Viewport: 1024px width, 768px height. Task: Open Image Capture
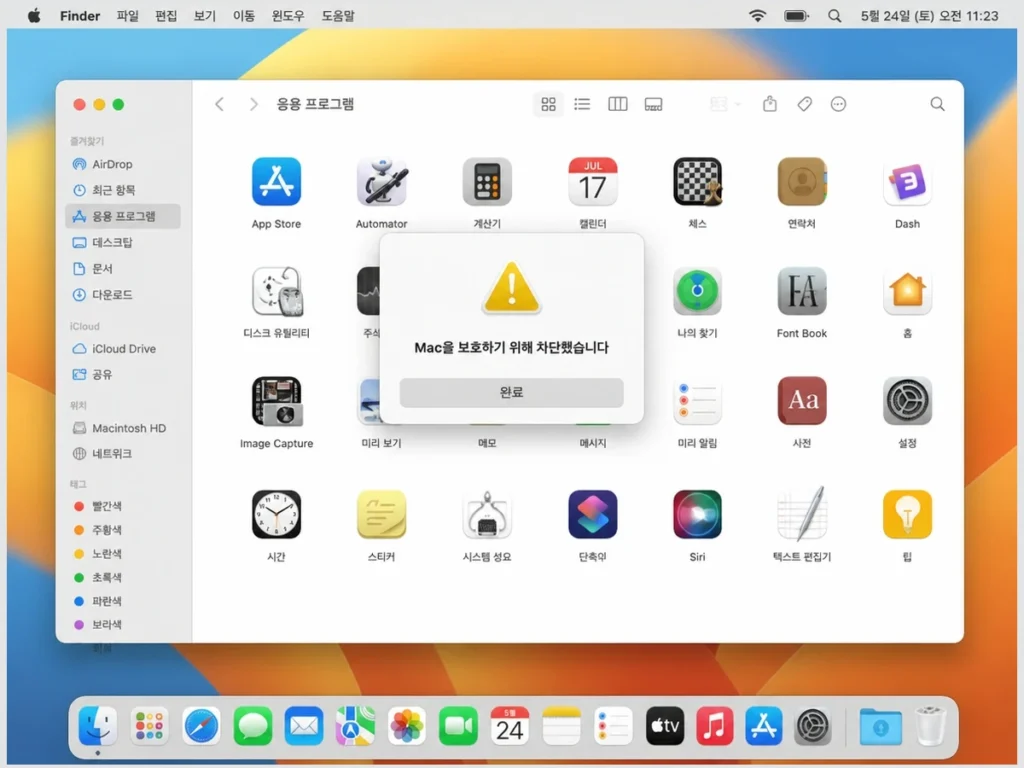(276, 401)
